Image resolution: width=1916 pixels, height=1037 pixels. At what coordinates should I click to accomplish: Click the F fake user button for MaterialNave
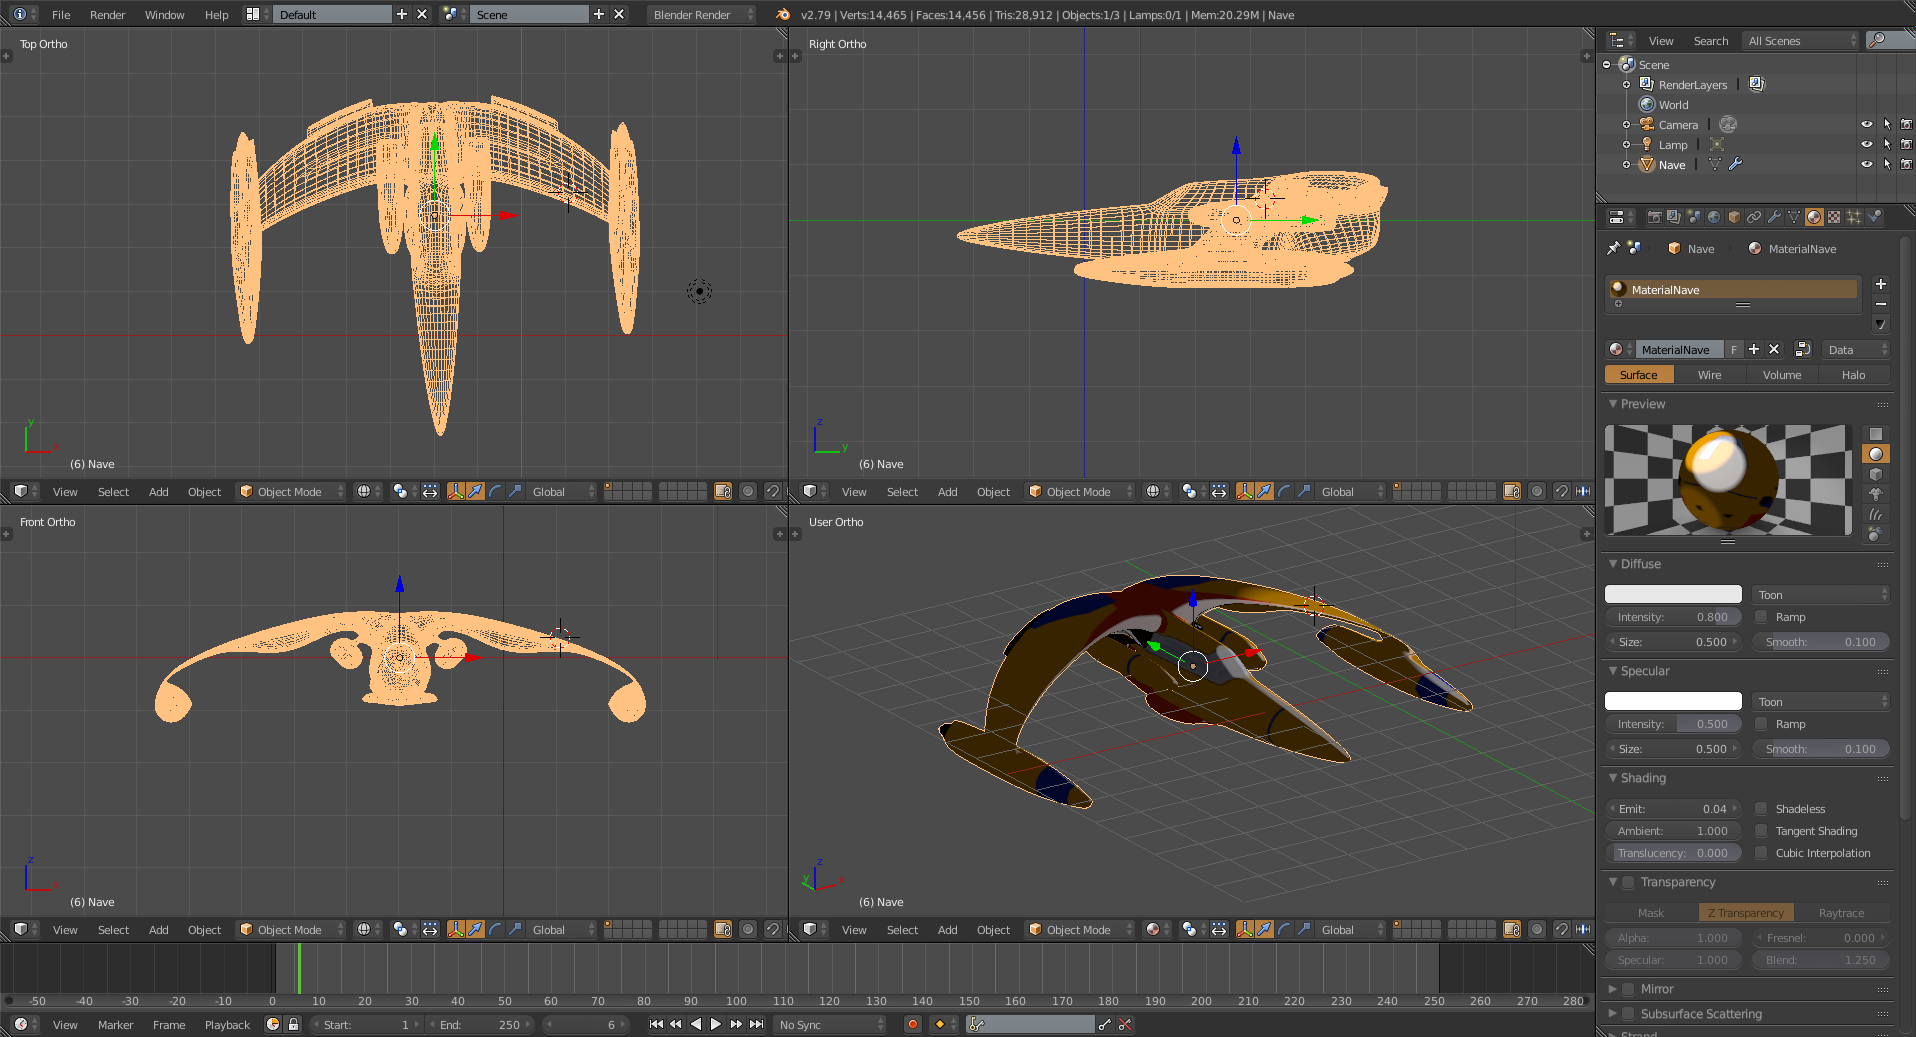pyautogui.click(x=1734, y=350)
